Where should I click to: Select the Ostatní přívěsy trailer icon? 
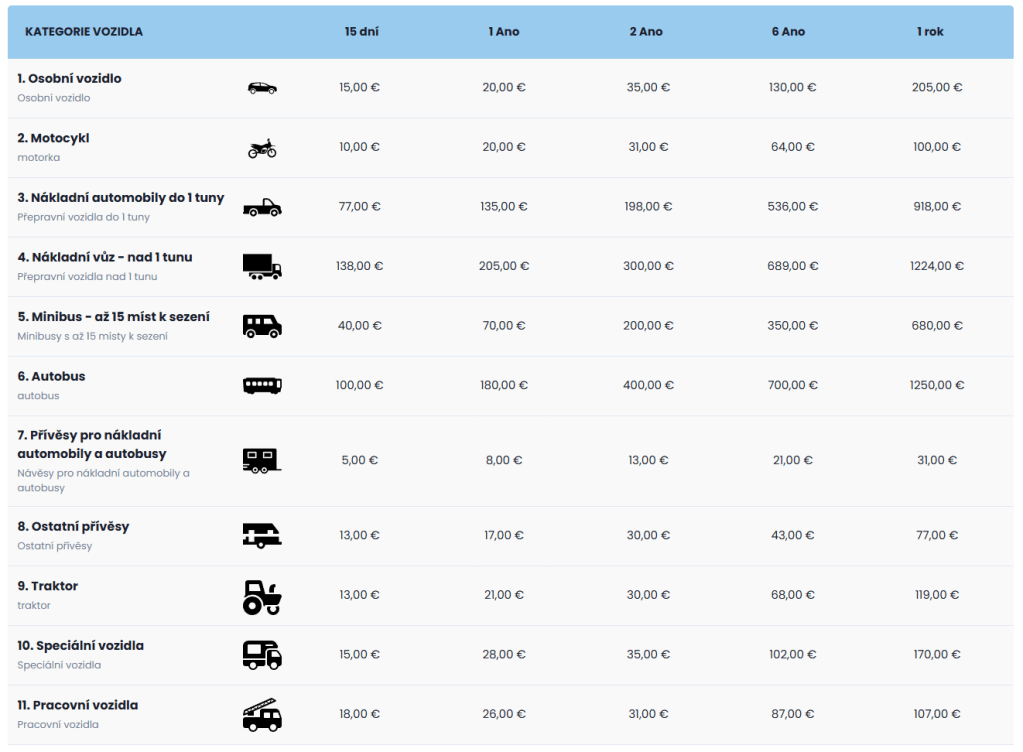coord(262,536)
